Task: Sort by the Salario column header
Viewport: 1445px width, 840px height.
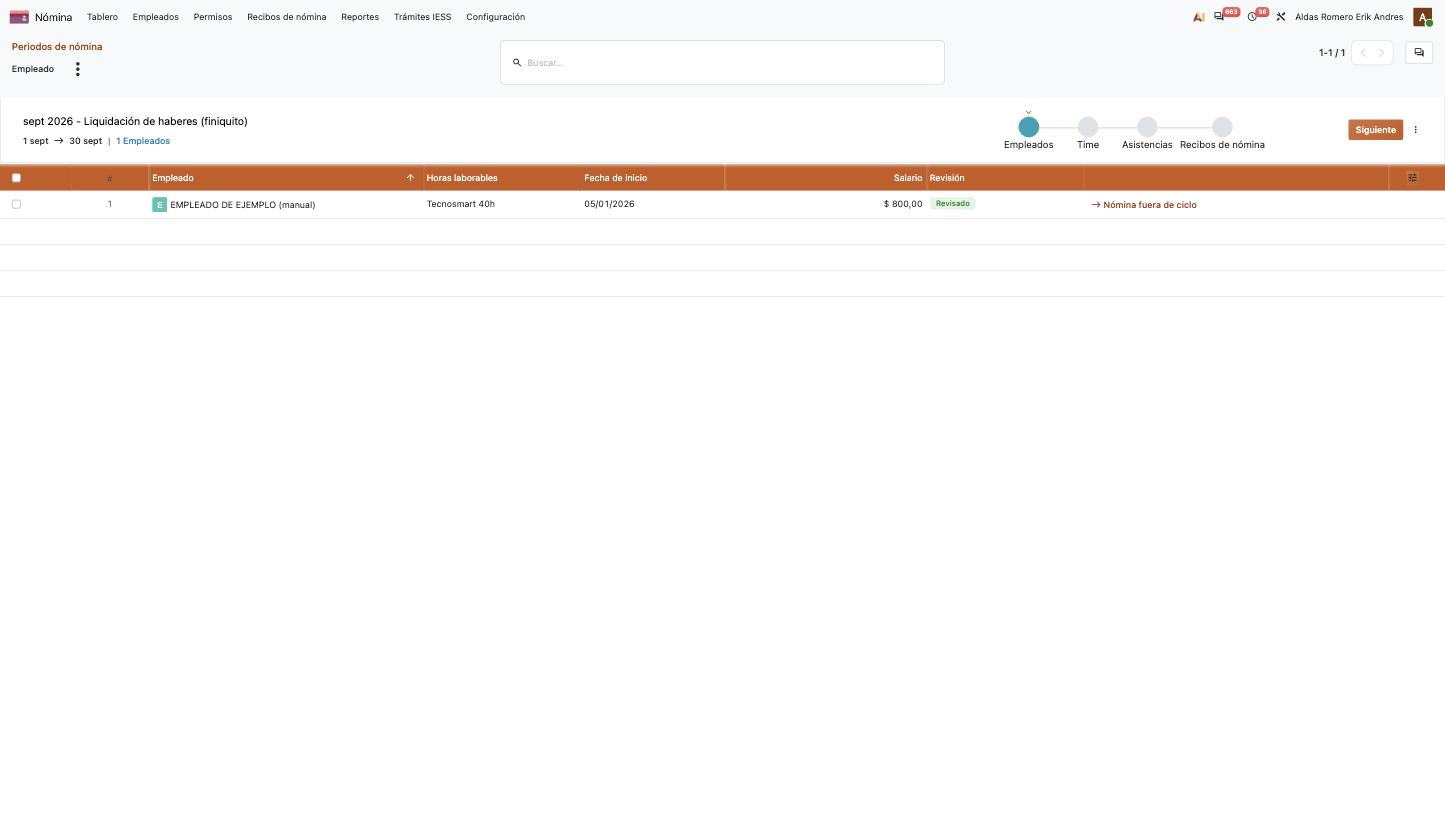Action: click(x=908, y=178)
